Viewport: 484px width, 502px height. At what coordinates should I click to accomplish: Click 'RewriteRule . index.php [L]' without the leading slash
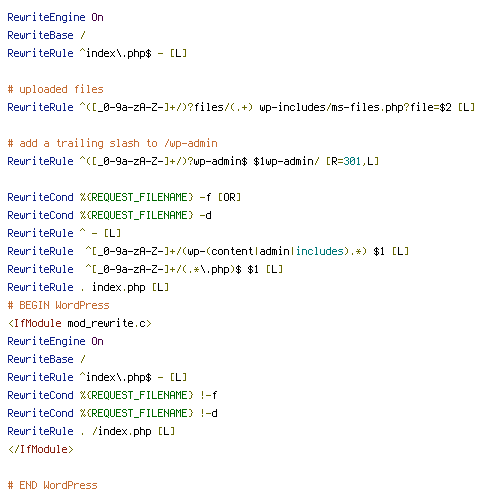pos(88,287)
